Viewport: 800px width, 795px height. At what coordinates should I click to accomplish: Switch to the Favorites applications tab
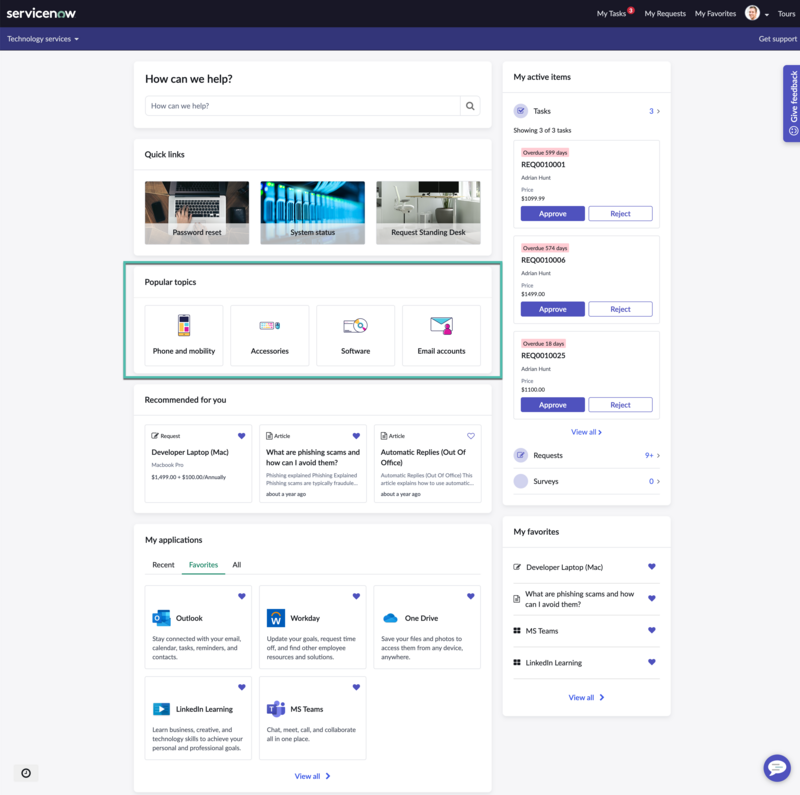[x=203, y=565]
